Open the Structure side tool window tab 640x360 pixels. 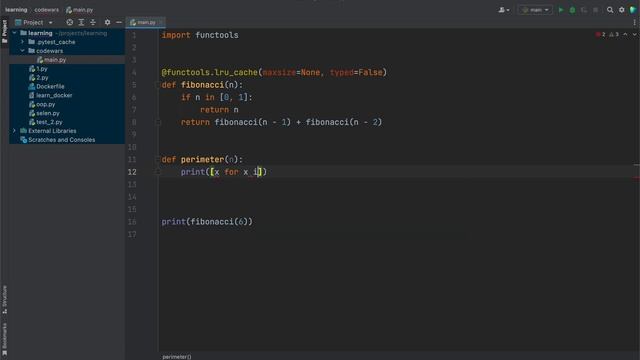pos(4,299)
